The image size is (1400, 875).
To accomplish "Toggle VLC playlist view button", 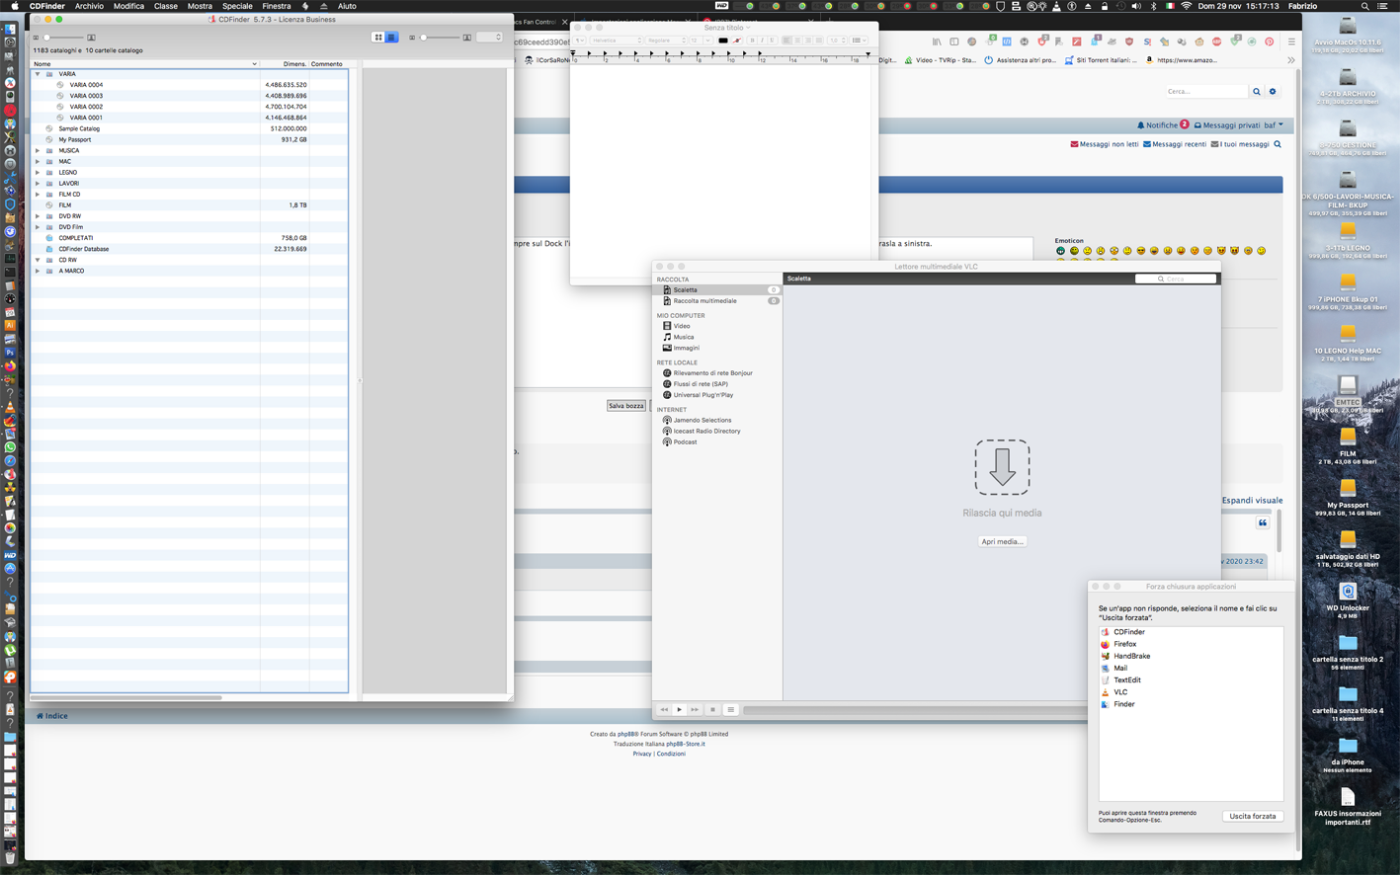I will 731,710.
